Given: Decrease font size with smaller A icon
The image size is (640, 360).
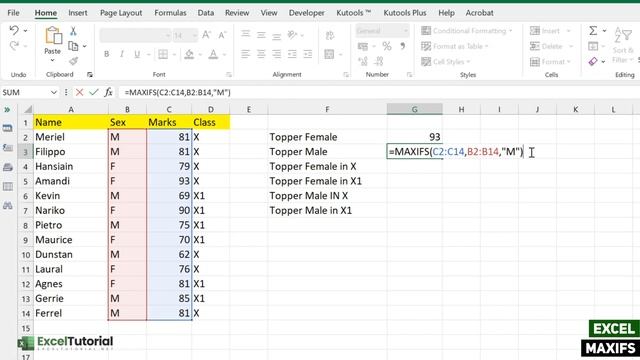Looking at the screenshot, I should tap(222, 35).
